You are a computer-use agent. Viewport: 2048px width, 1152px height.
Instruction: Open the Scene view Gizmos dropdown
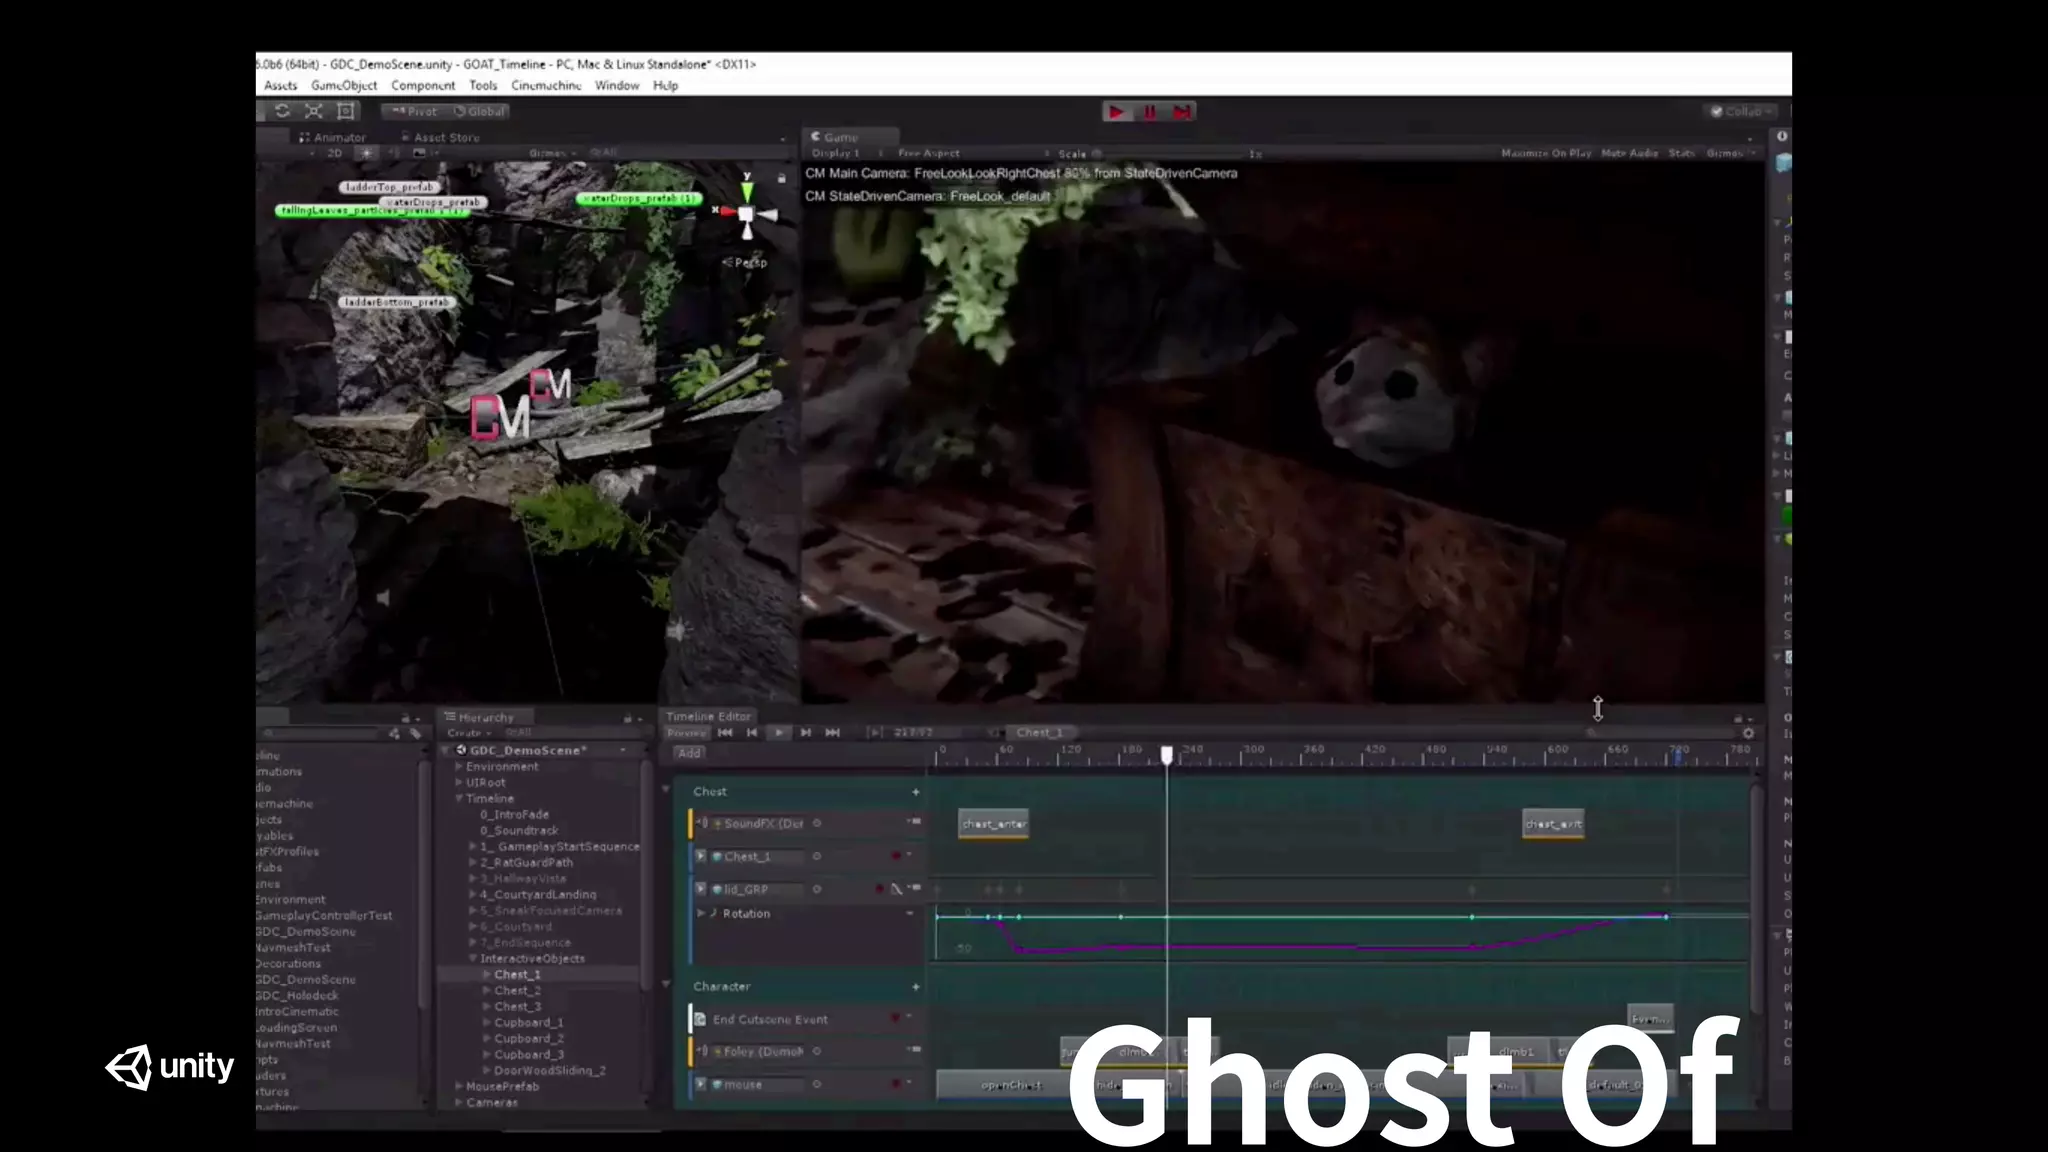[553, 153]
